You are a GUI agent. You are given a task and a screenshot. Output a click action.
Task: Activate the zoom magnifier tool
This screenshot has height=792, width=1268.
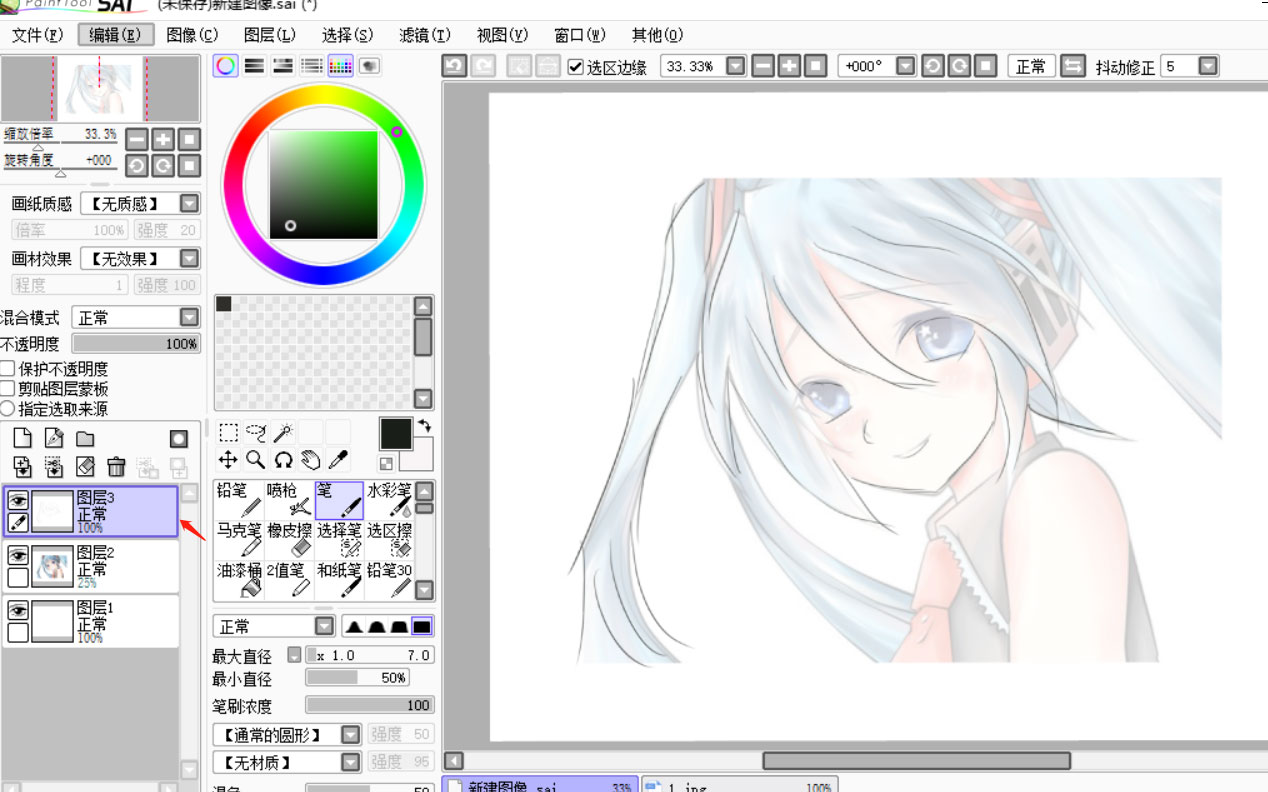[256, 459]
